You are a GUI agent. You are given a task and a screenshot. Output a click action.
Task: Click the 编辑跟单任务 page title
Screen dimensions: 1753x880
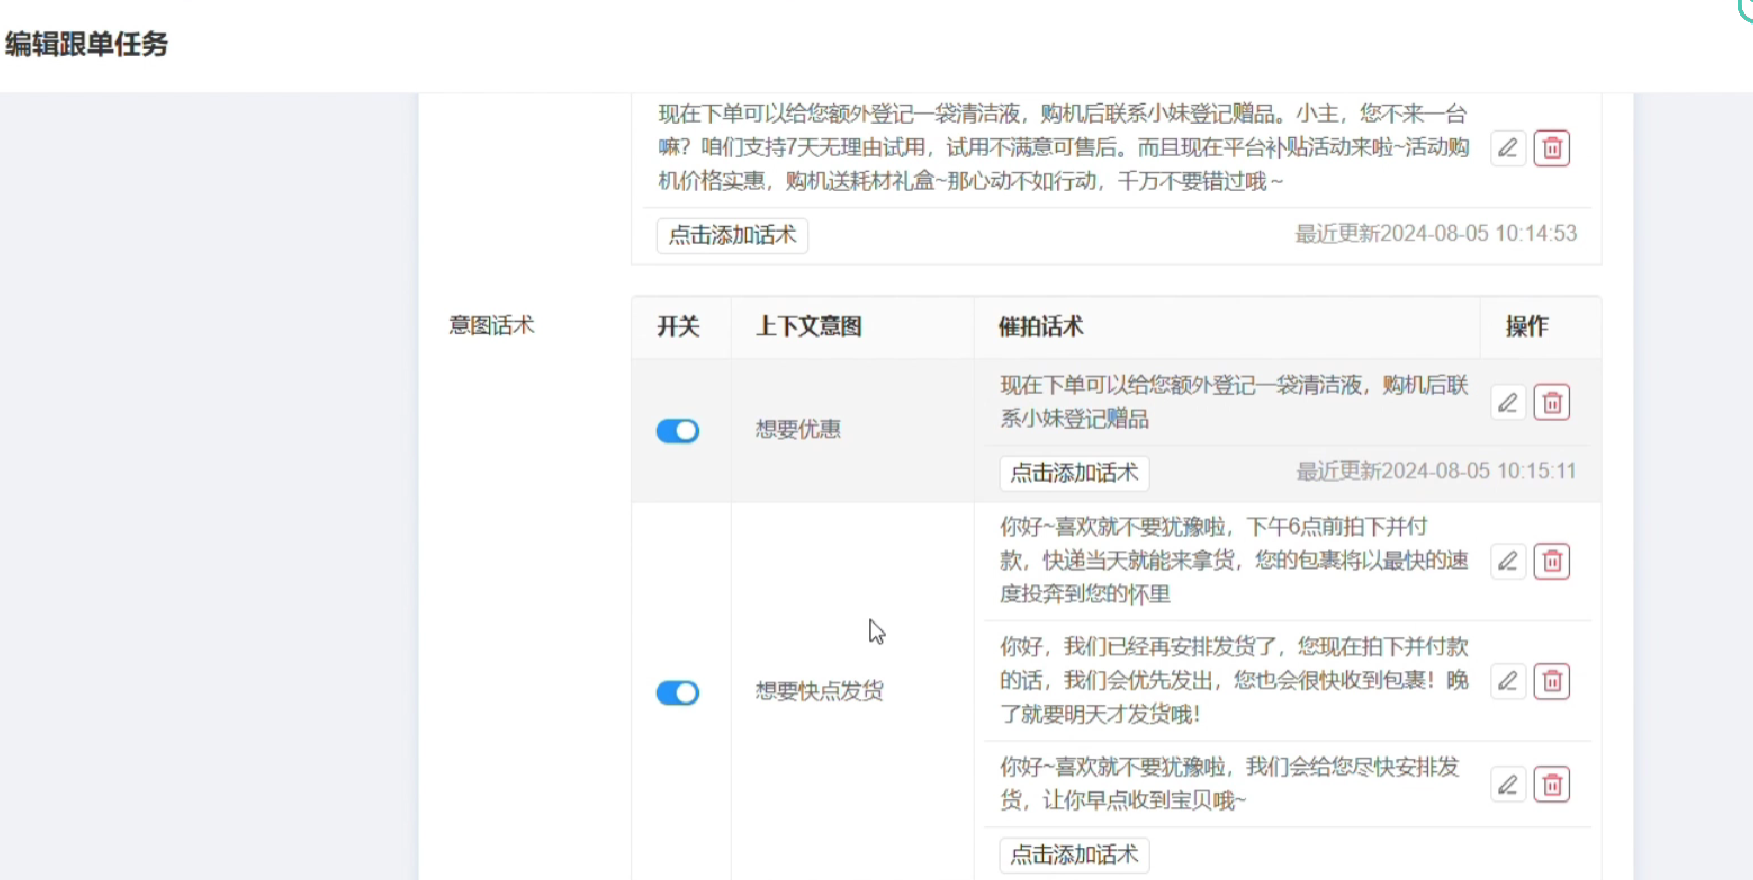tap(86, 44)
